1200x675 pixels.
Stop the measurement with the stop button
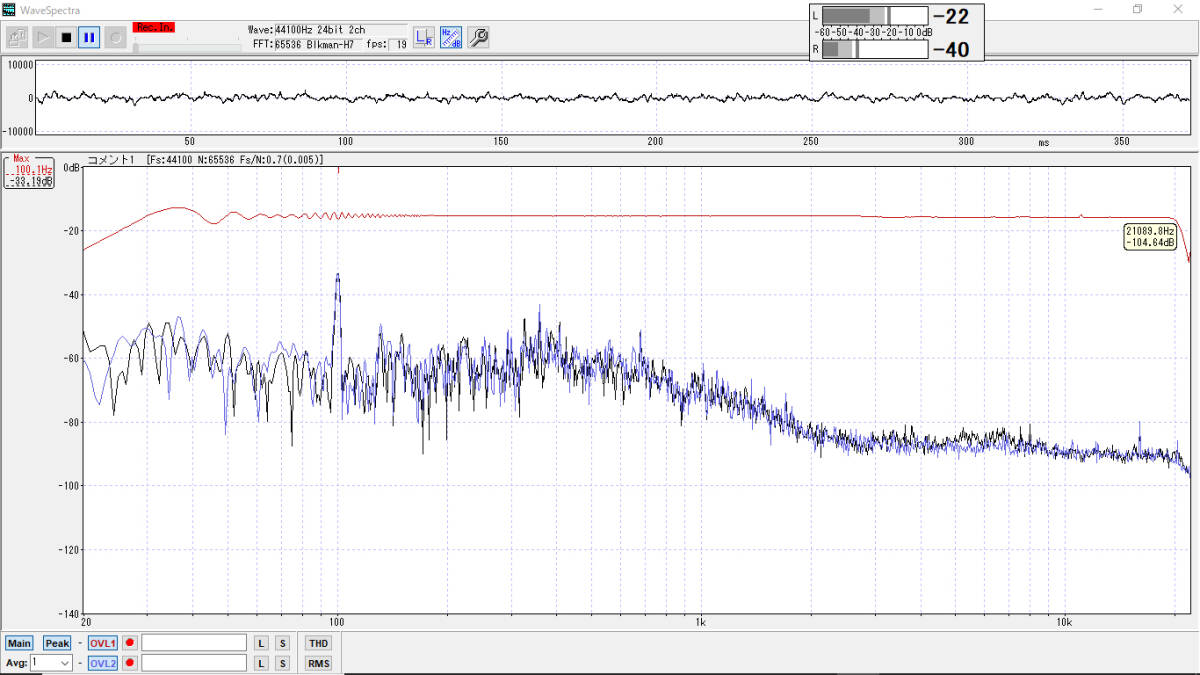66,38
